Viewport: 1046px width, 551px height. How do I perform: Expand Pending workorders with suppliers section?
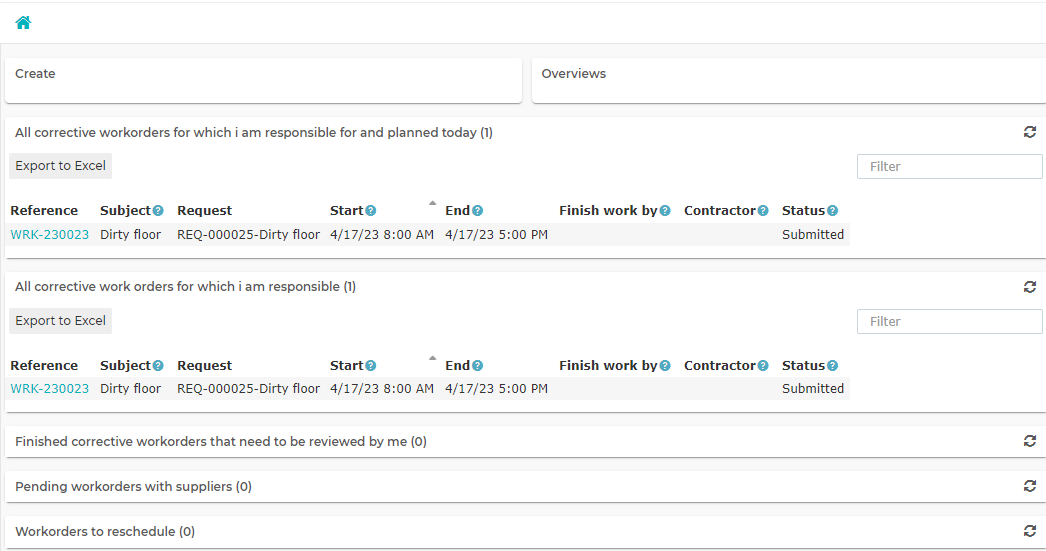(x=133, y=486)
